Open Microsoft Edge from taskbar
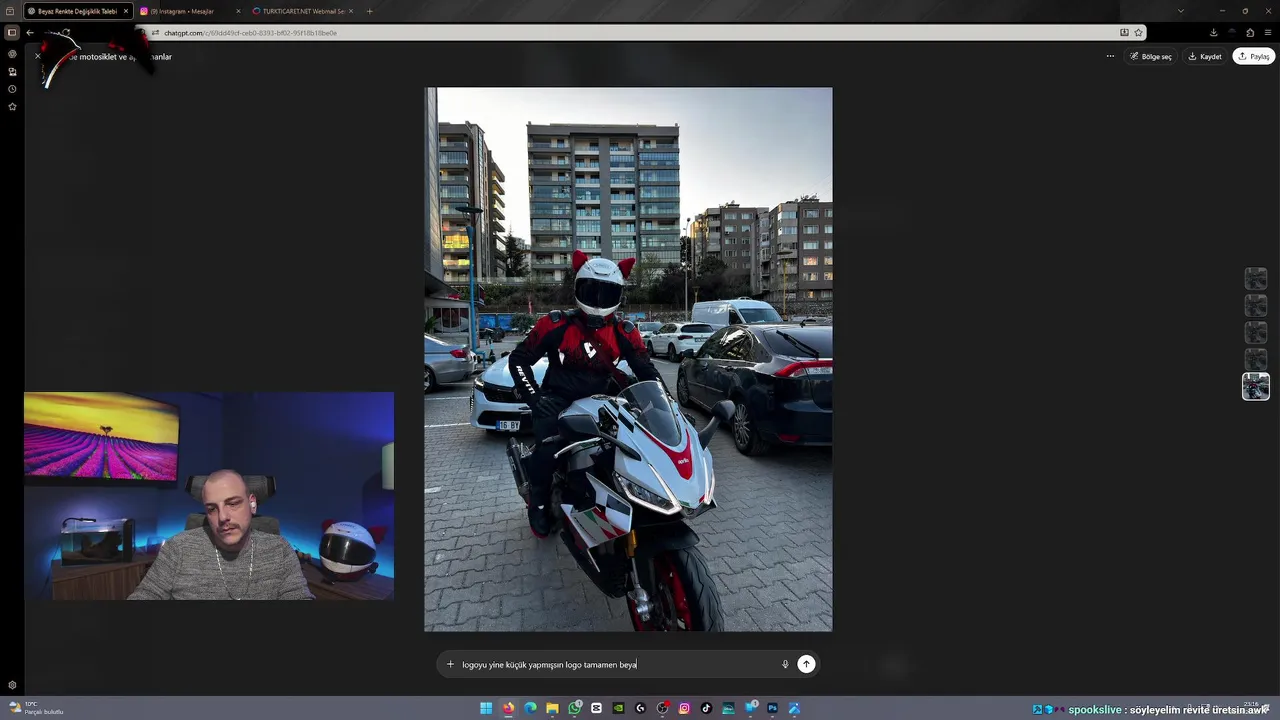The height and width of the screenshot is (720, 1280). [x=530, y=708]
